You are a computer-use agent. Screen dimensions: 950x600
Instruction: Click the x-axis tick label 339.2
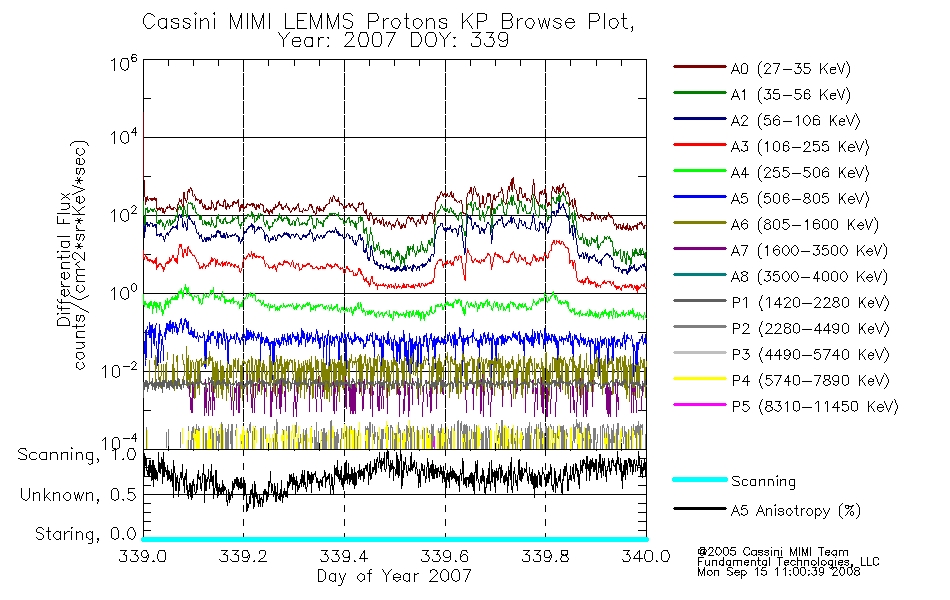[243, 556]
